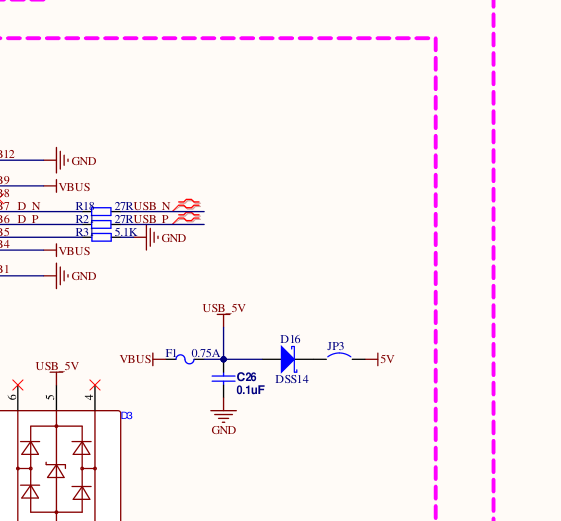Select the USB_P signal port symbol
Screen dimensions: 561x521
[x=187, y=218]
